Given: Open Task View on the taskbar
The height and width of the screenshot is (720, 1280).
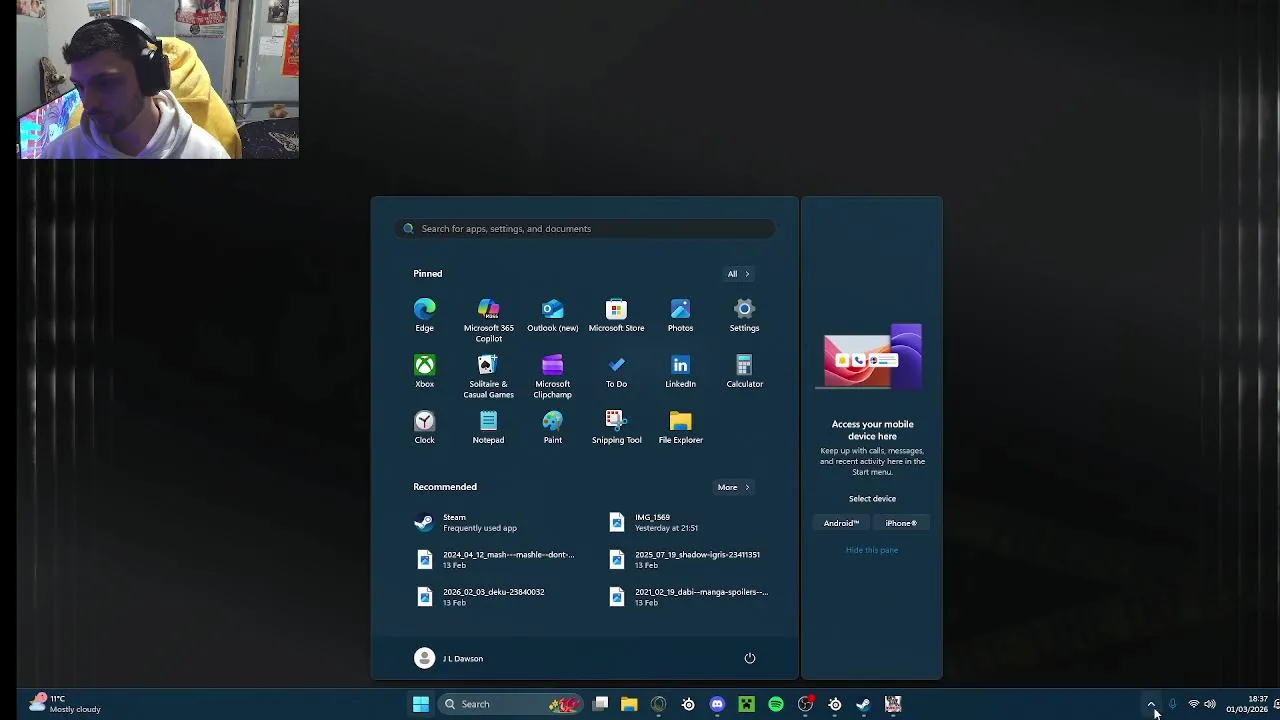Looking at the screenshot, I should click(600, 704).
